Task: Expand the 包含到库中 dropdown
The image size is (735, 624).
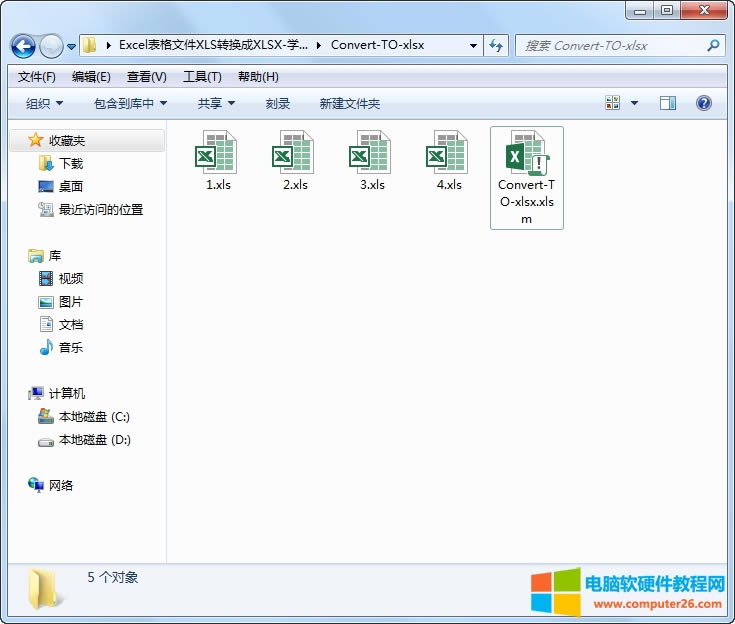Action: pyautogui.click(x=130, y=104)
